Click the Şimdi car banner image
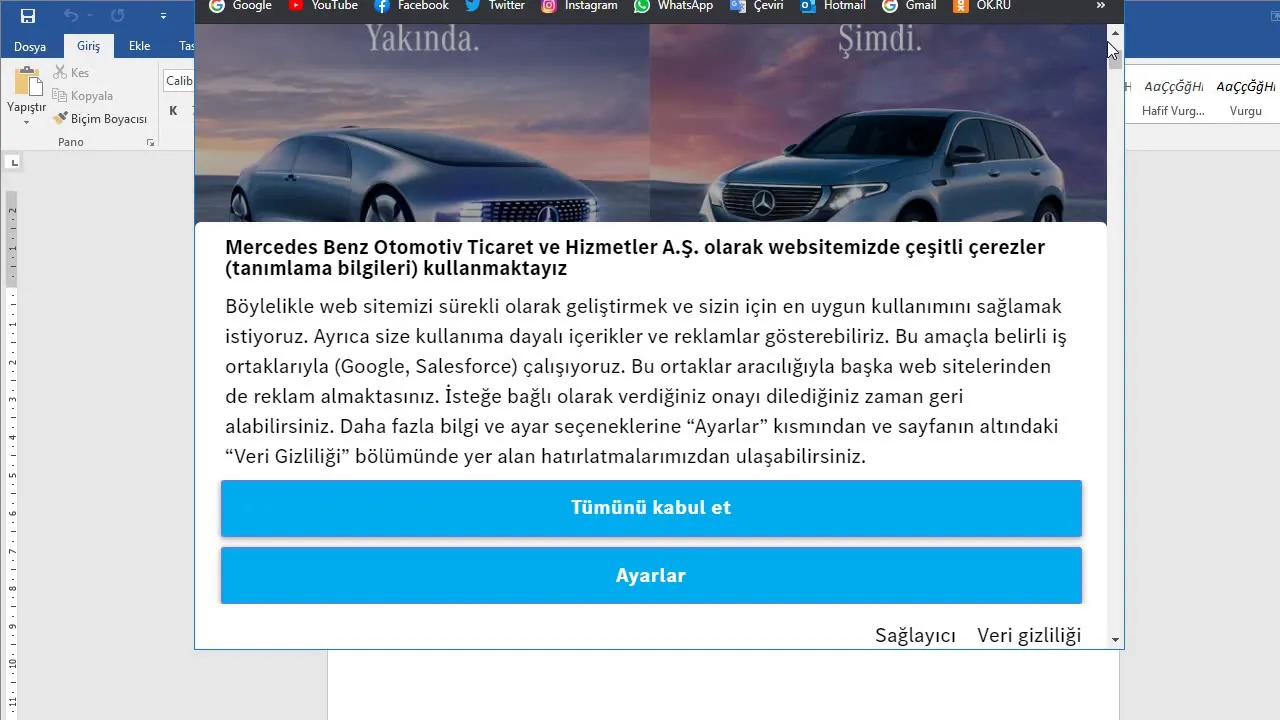 pyautogui.click(x=878, y=123)
